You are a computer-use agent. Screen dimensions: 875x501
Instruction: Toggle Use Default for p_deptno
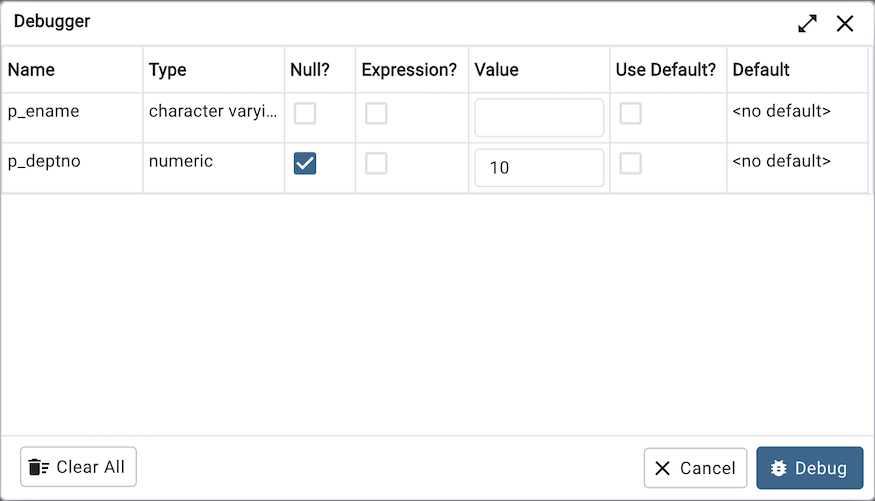tap(630, 164)
